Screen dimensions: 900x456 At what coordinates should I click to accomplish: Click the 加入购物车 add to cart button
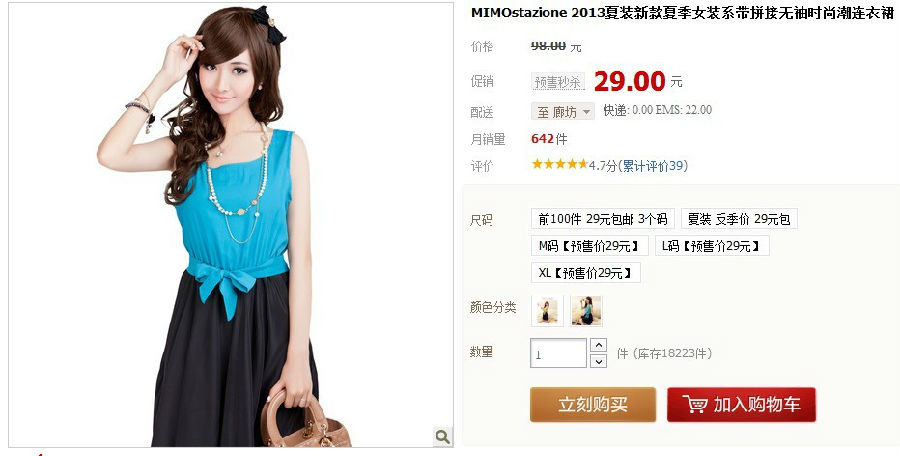click(x=741, y=404)
